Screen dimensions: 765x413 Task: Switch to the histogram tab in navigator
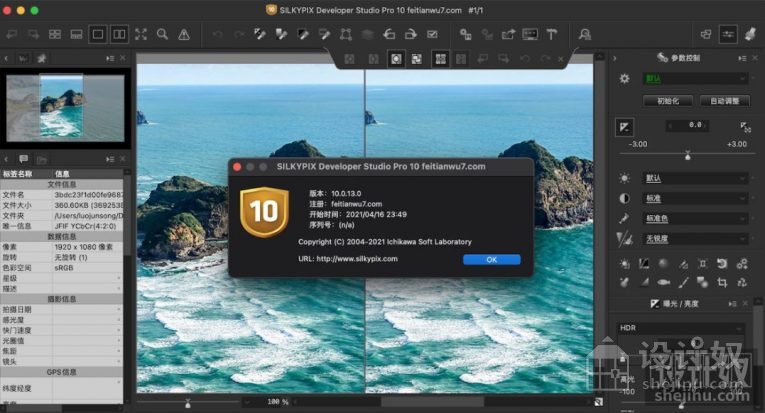[x=23, y=58]
